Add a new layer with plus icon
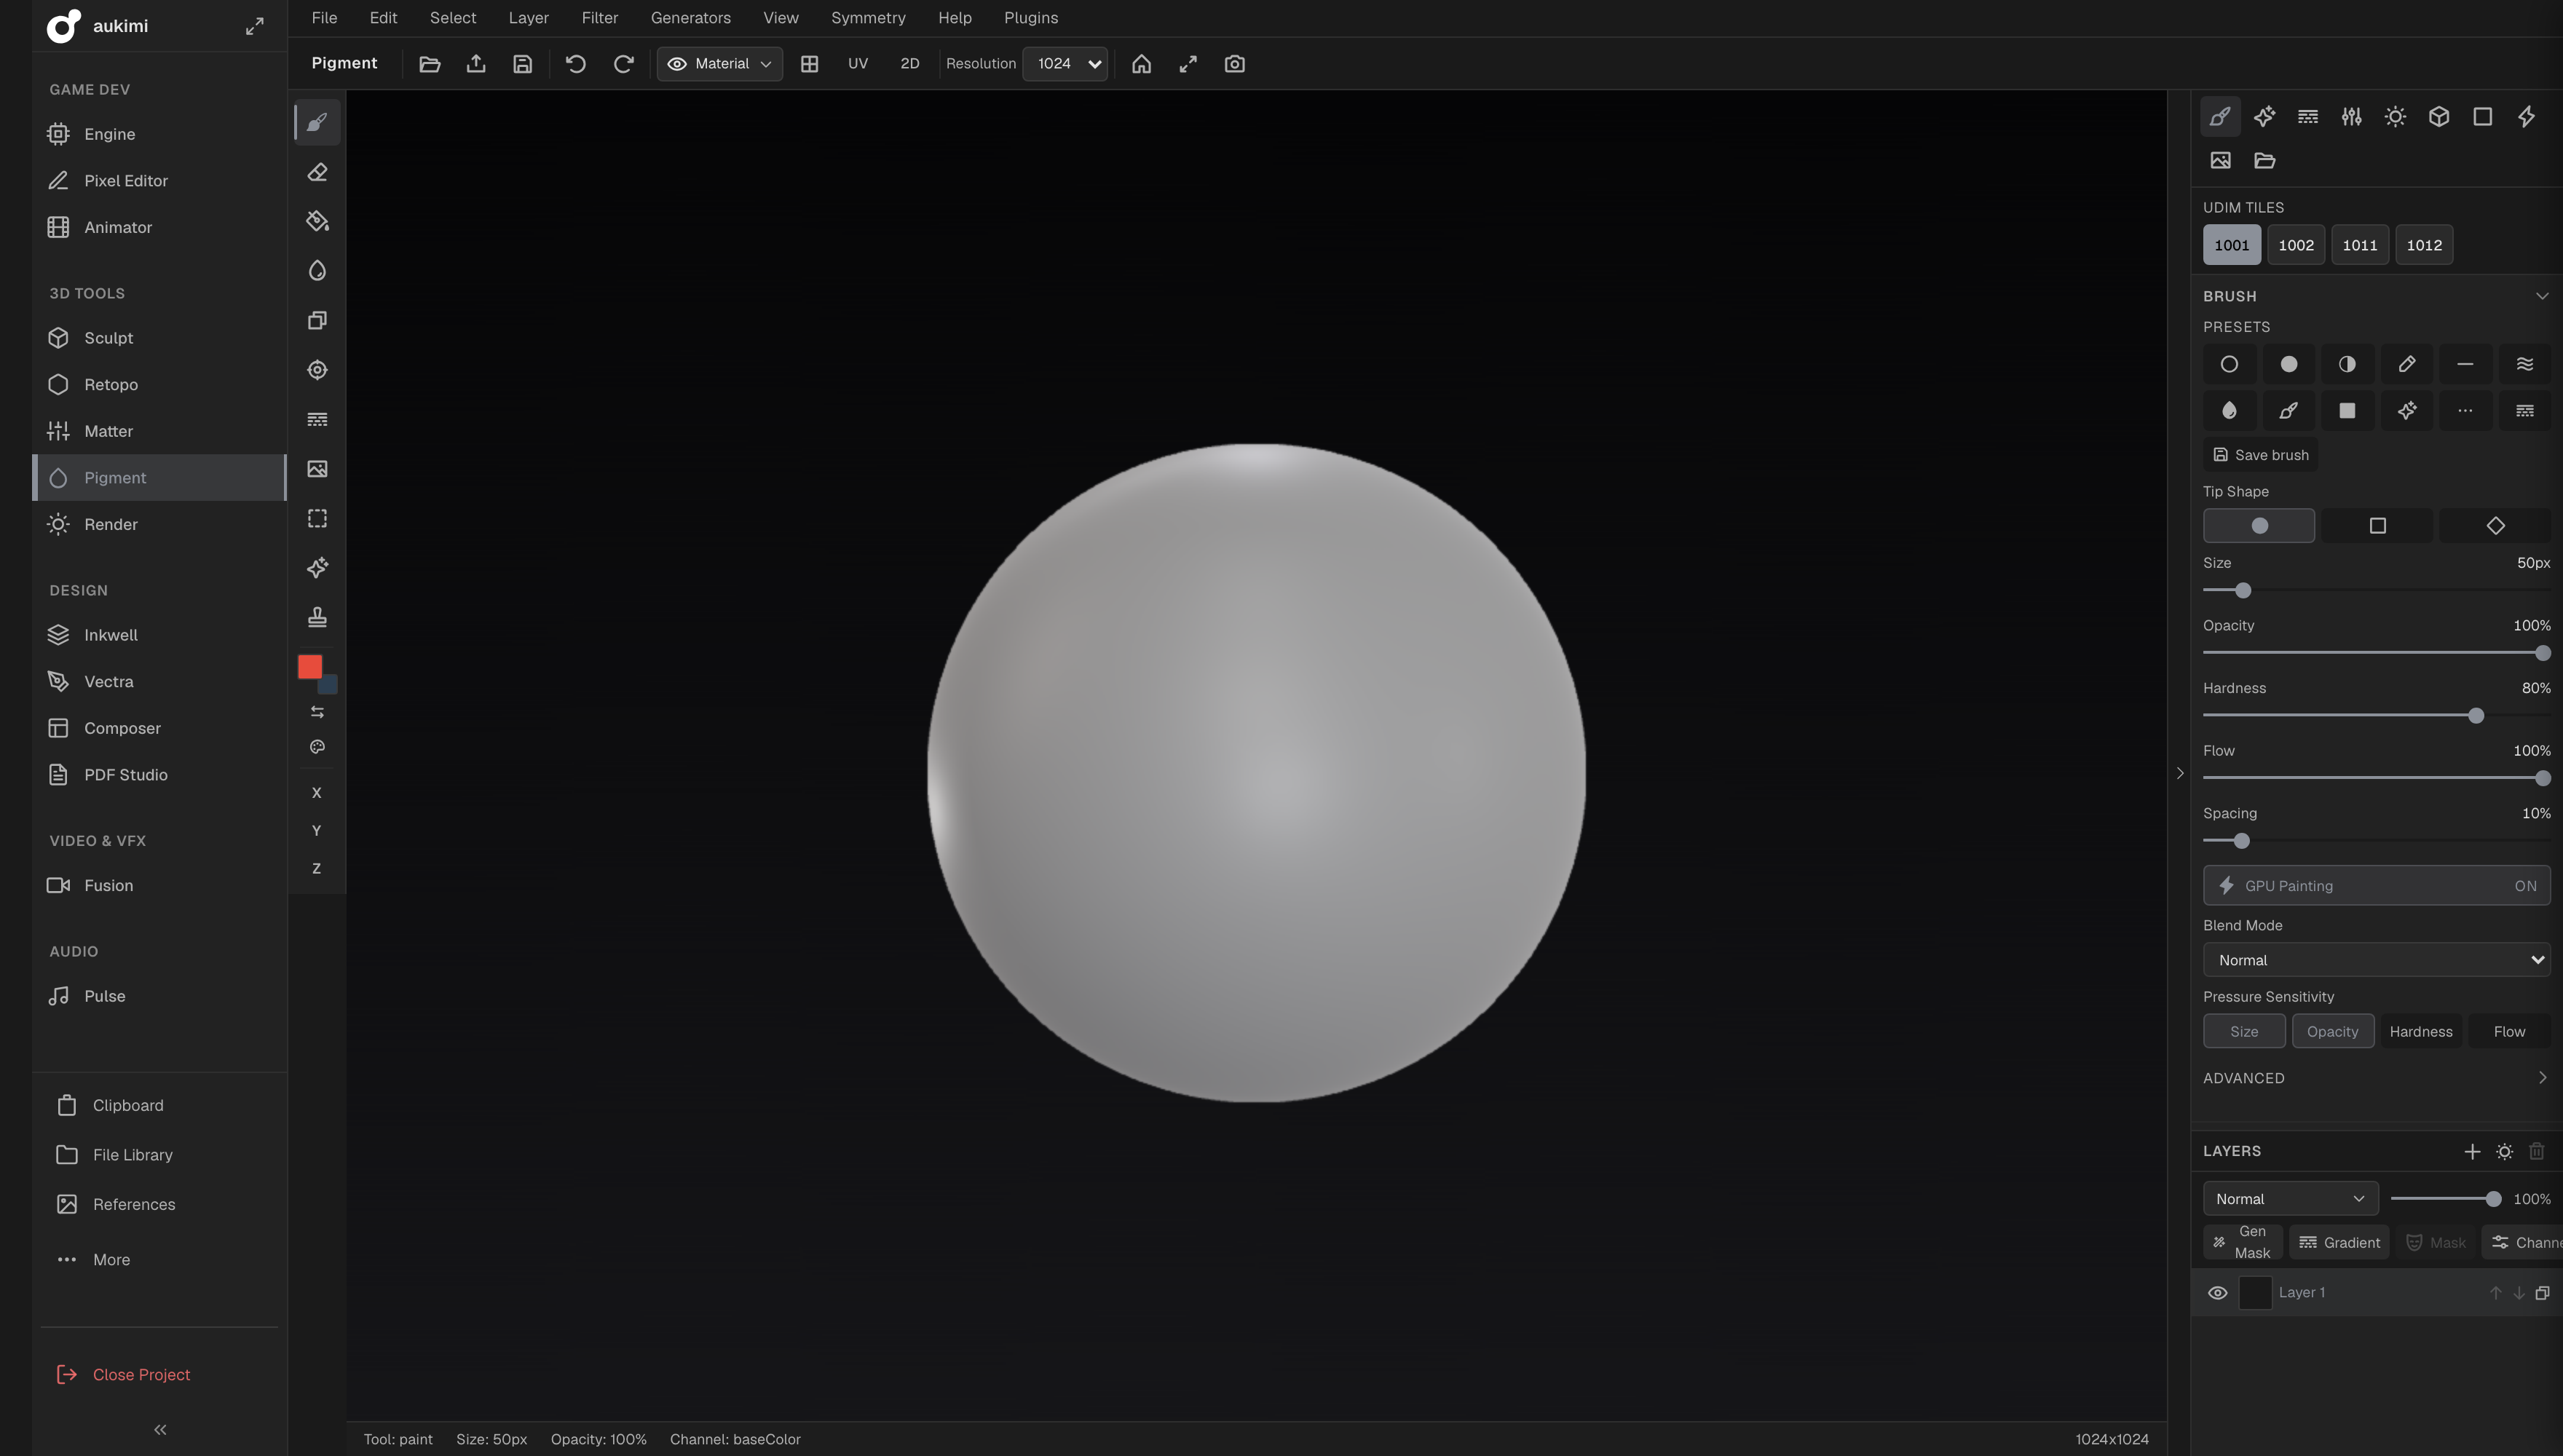 tap(2472, 1151)
